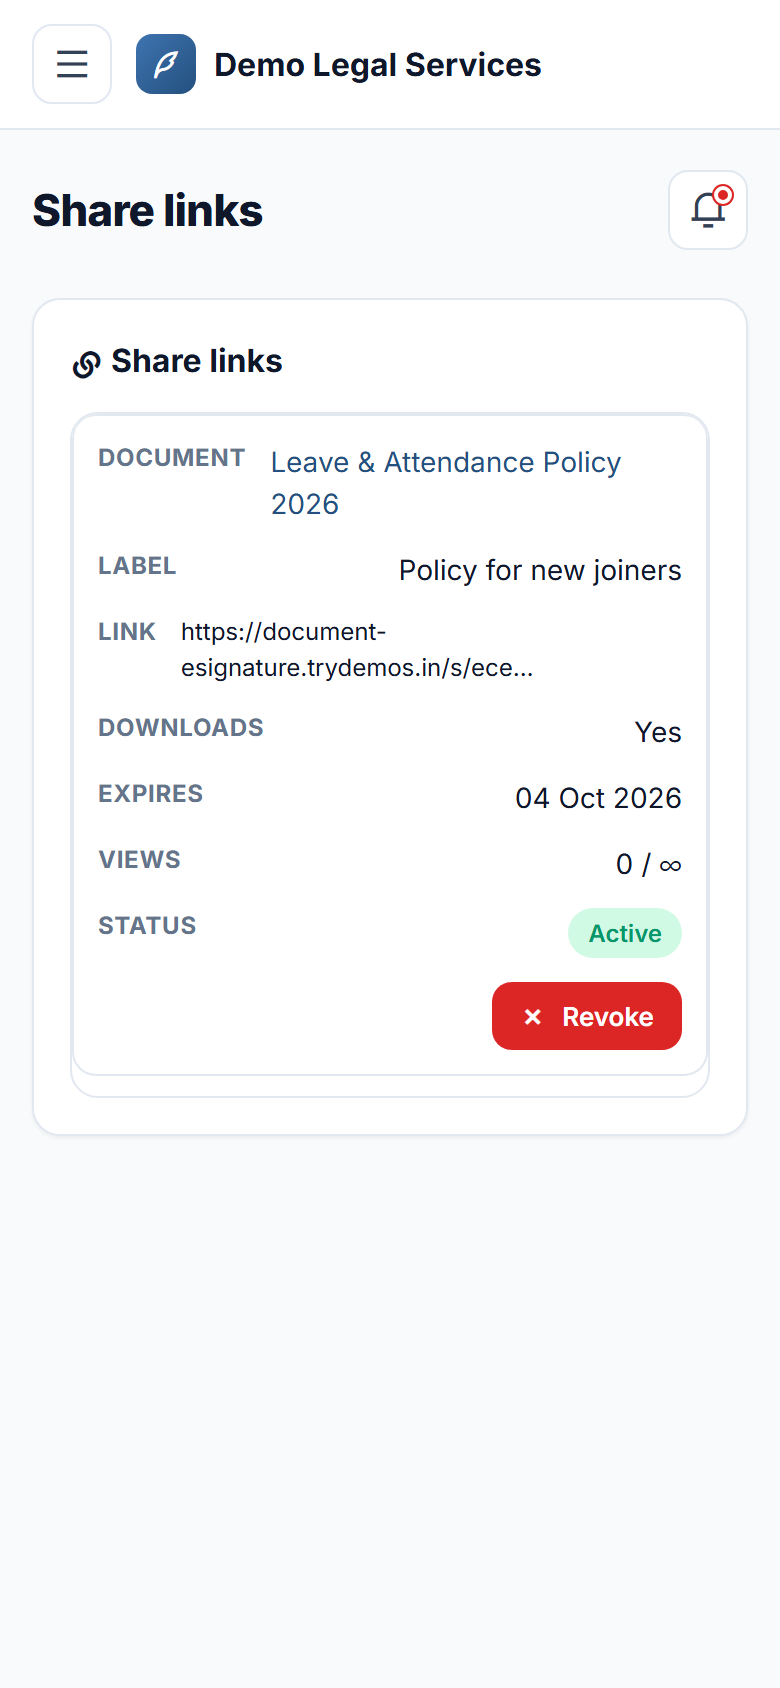Revoke the Policy for new joiners link
Viewport: 780px width, 1688px height.
coord(587,1016)
